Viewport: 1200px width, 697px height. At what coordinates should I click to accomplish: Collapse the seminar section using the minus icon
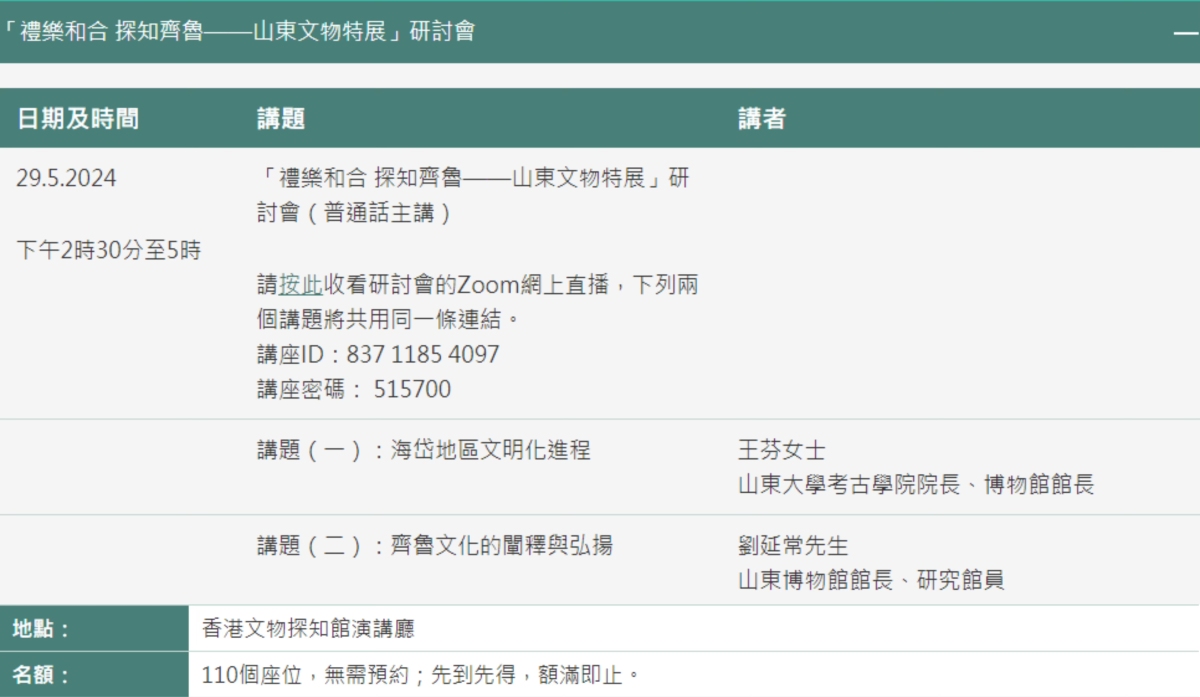tap(1186, 32)
